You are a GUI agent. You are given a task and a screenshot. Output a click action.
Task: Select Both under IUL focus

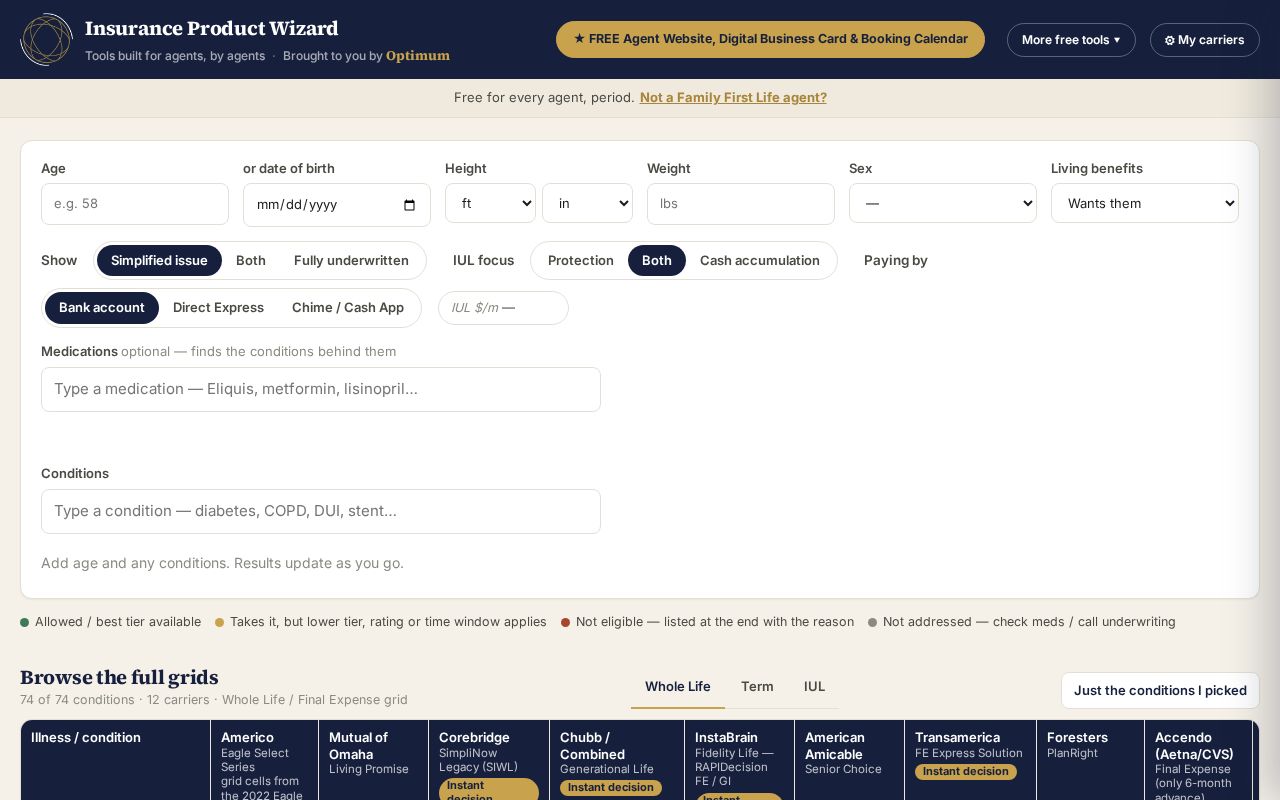tap(657, 260)
